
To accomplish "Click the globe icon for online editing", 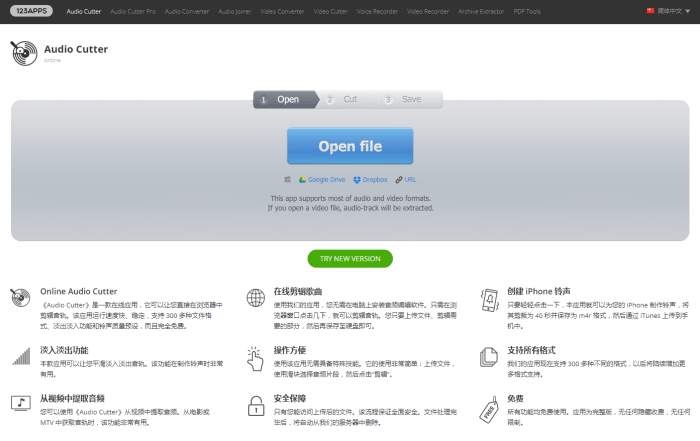I will pos(256,298).
